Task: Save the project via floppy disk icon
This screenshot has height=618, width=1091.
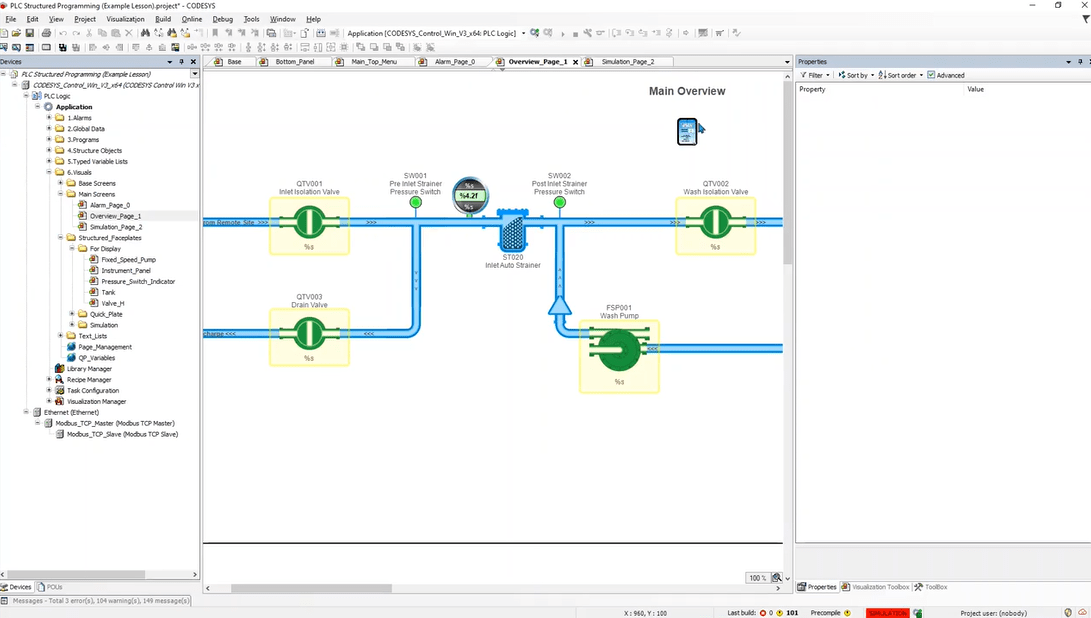Action: 29,33
